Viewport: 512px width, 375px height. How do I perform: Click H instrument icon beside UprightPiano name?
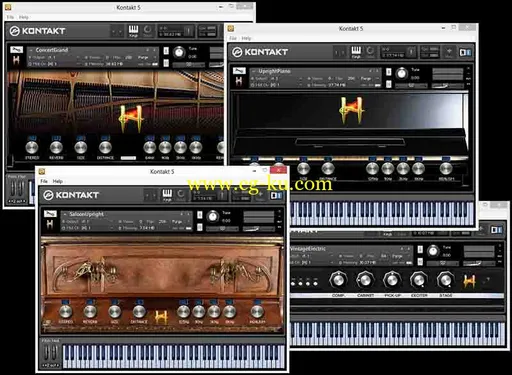pos(239,81)
